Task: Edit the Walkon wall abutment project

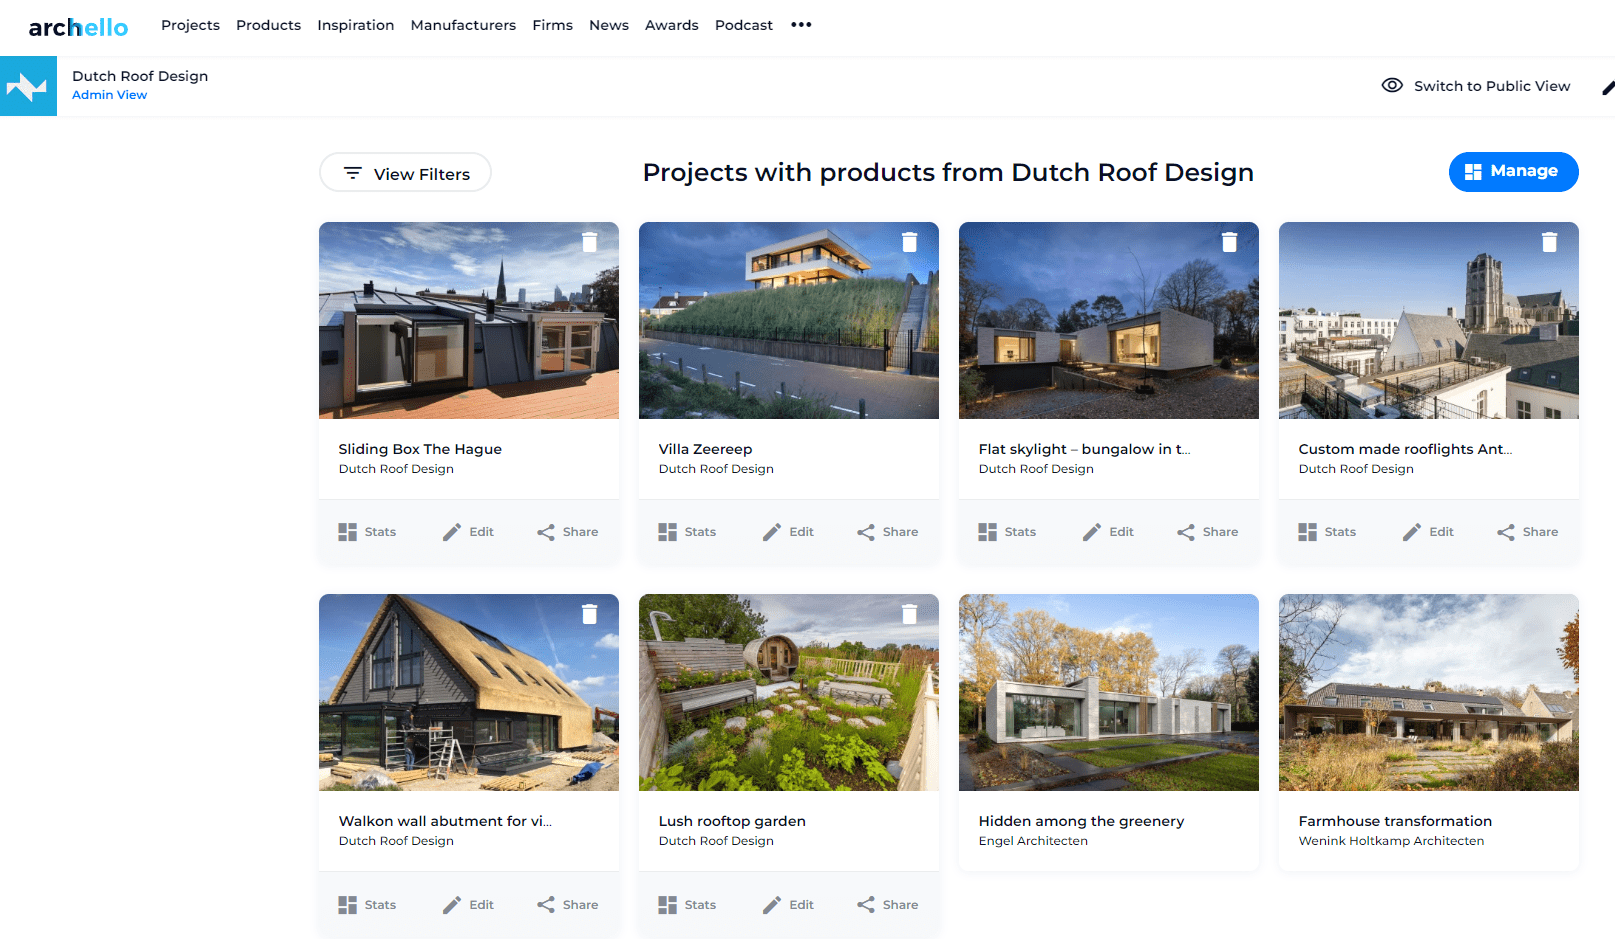Action: pos(468,905)
